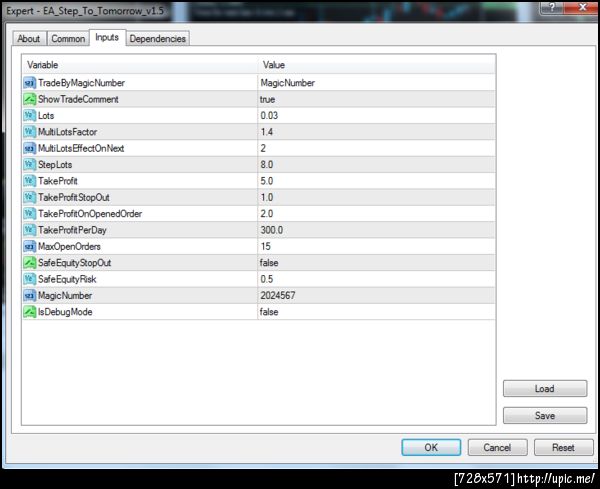Click the TakeProfitPerDay row icon
600x489 pixels.
point(29,230)
